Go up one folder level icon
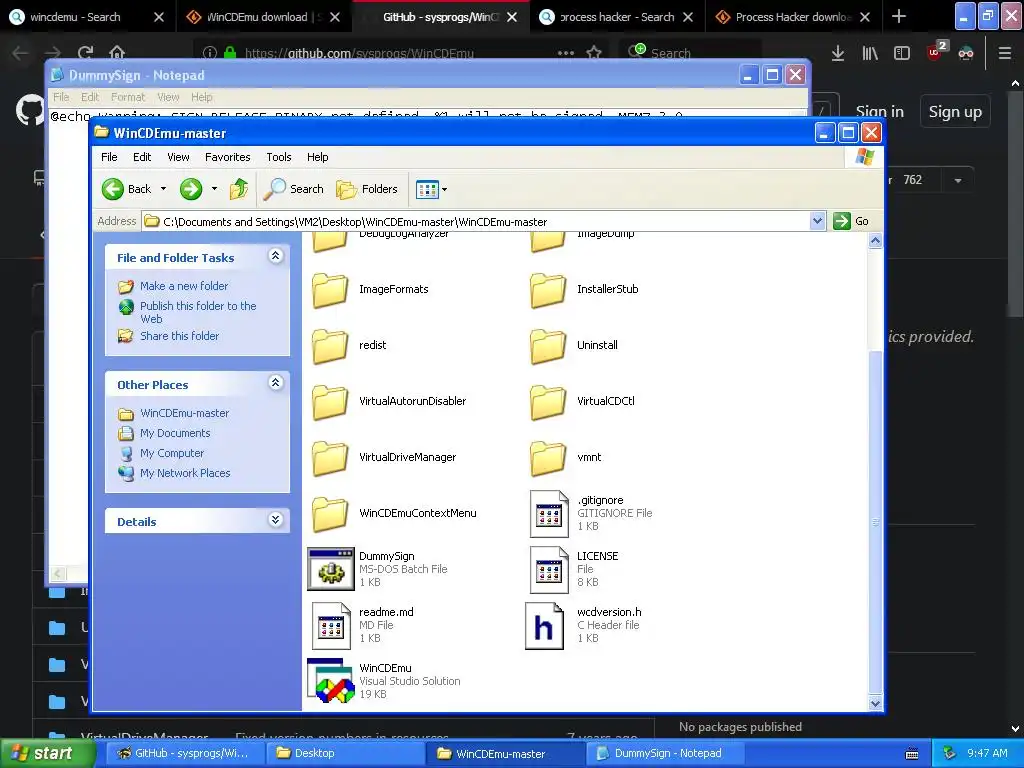Screen dimensions: 1024x768 click(239, 189)
